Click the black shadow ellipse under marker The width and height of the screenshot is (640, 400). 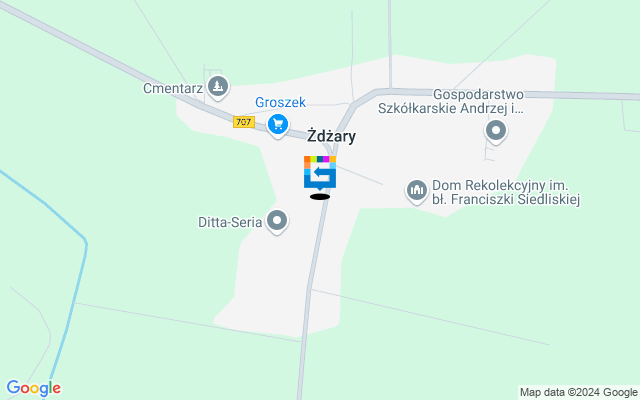pyautogui.click(x=320, y=197)
